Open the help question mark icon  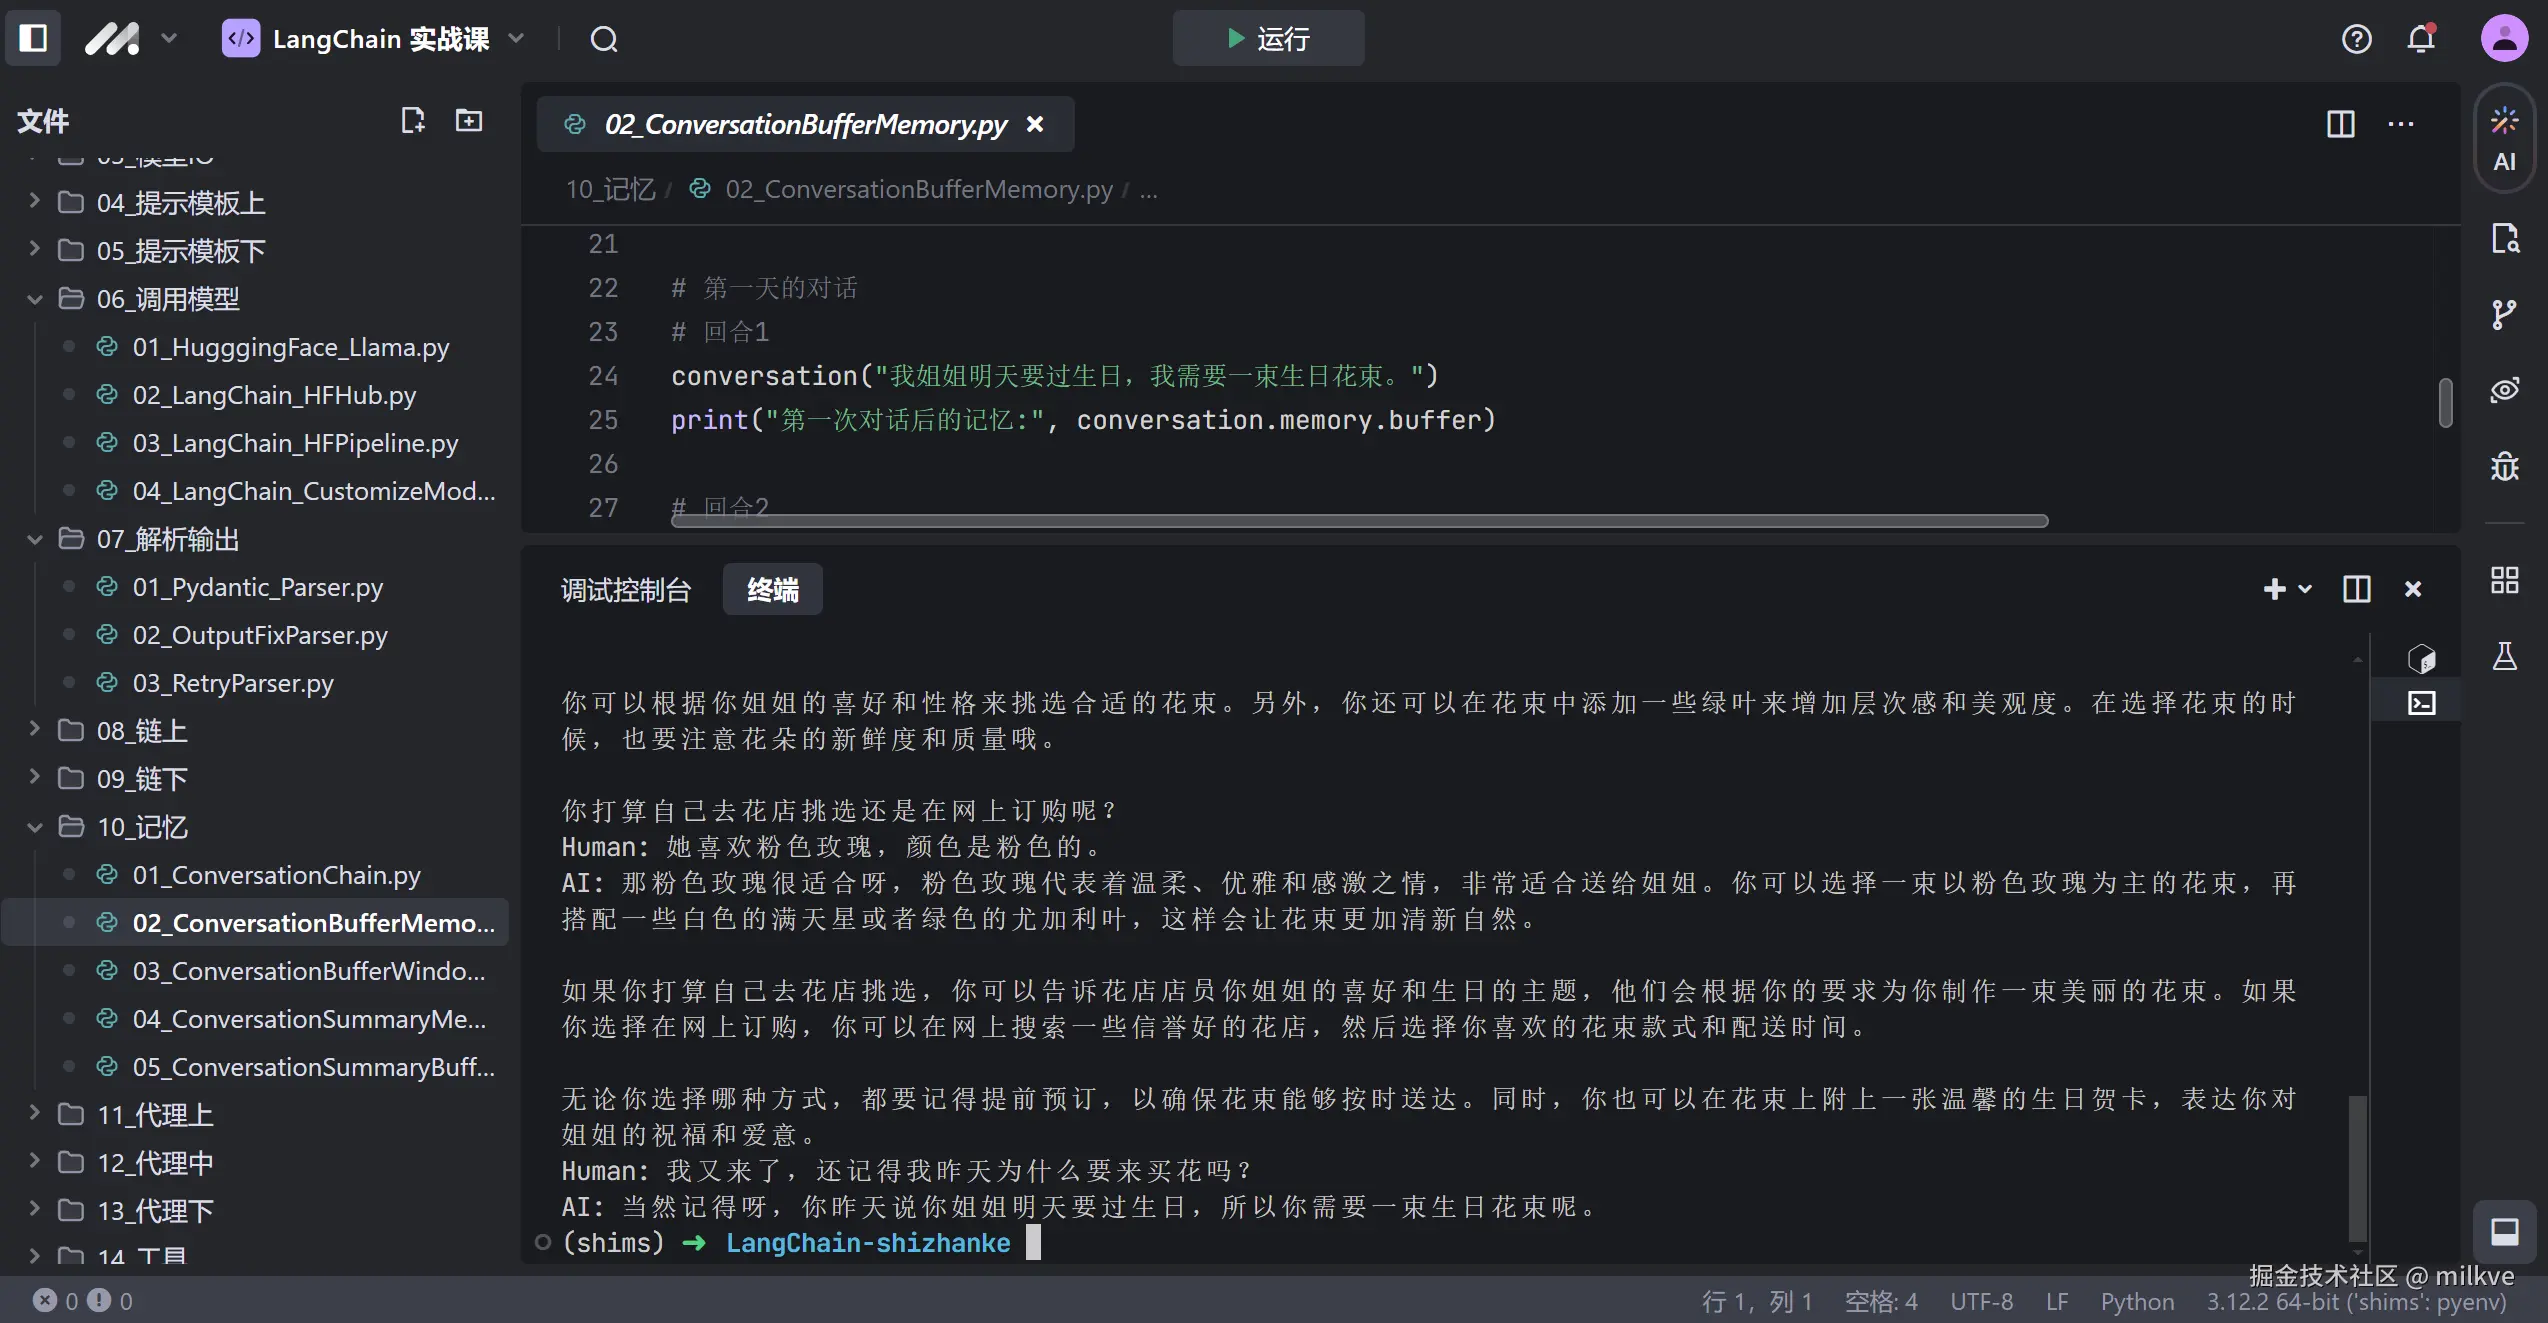pos(2357,39)
